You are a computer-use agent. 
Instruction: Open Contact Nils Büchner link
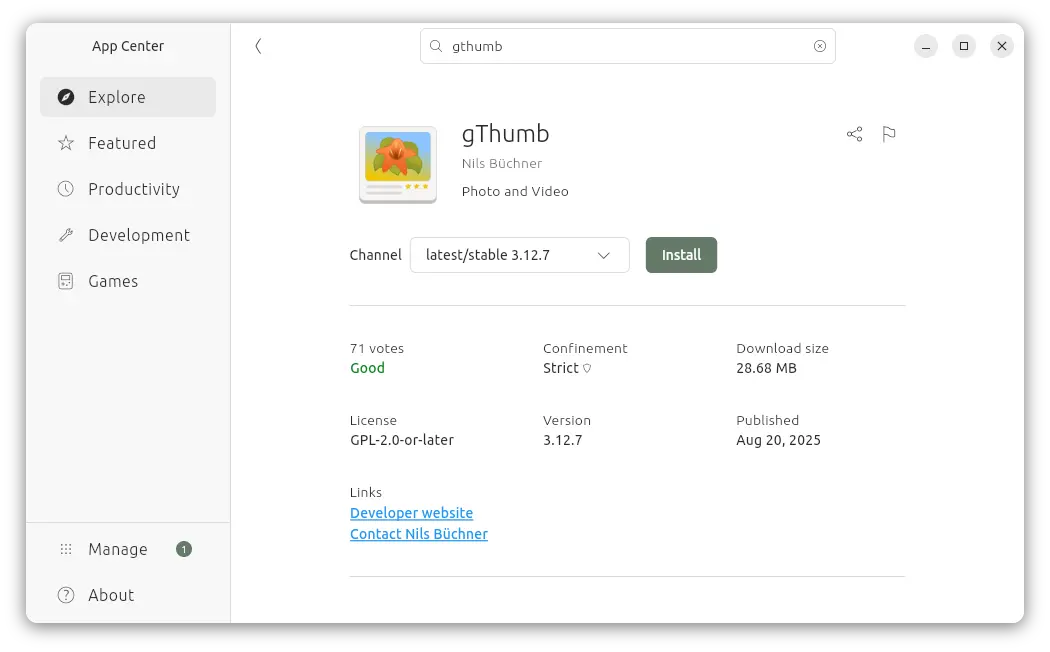point(419,534)
